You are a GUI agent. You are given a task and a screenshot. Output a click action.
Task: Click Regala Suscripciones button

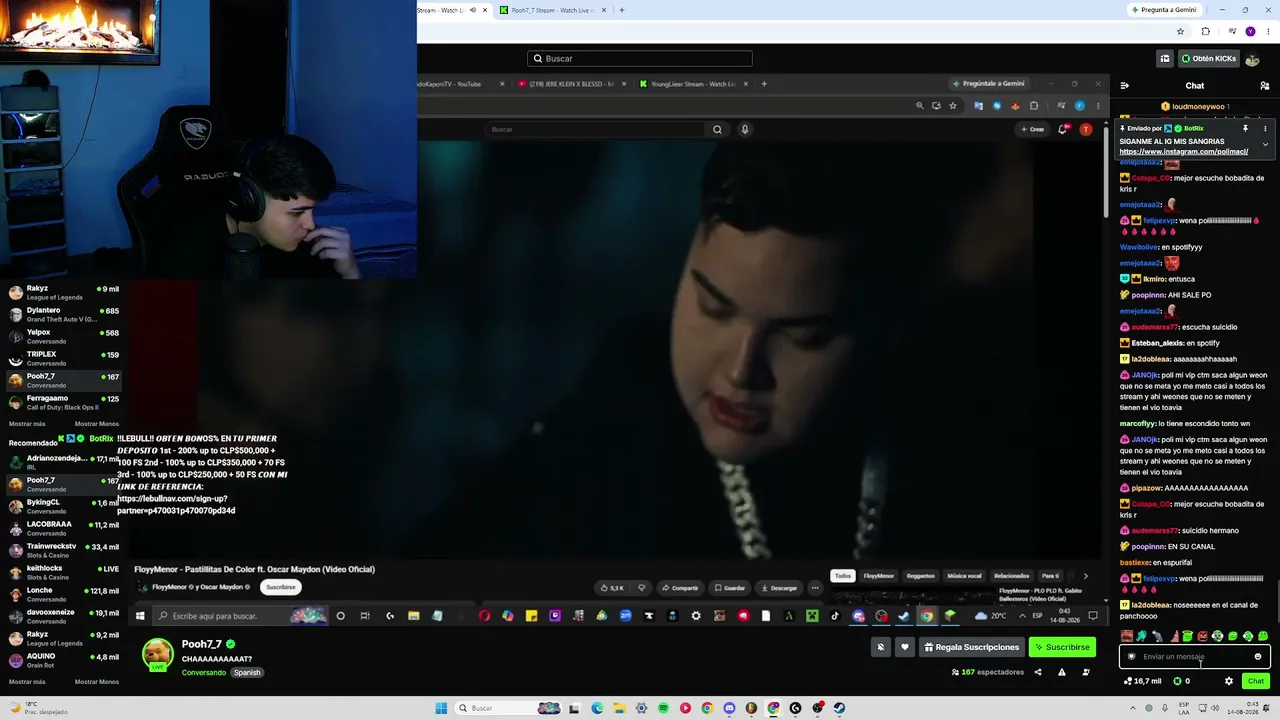[x=971, y=647]
